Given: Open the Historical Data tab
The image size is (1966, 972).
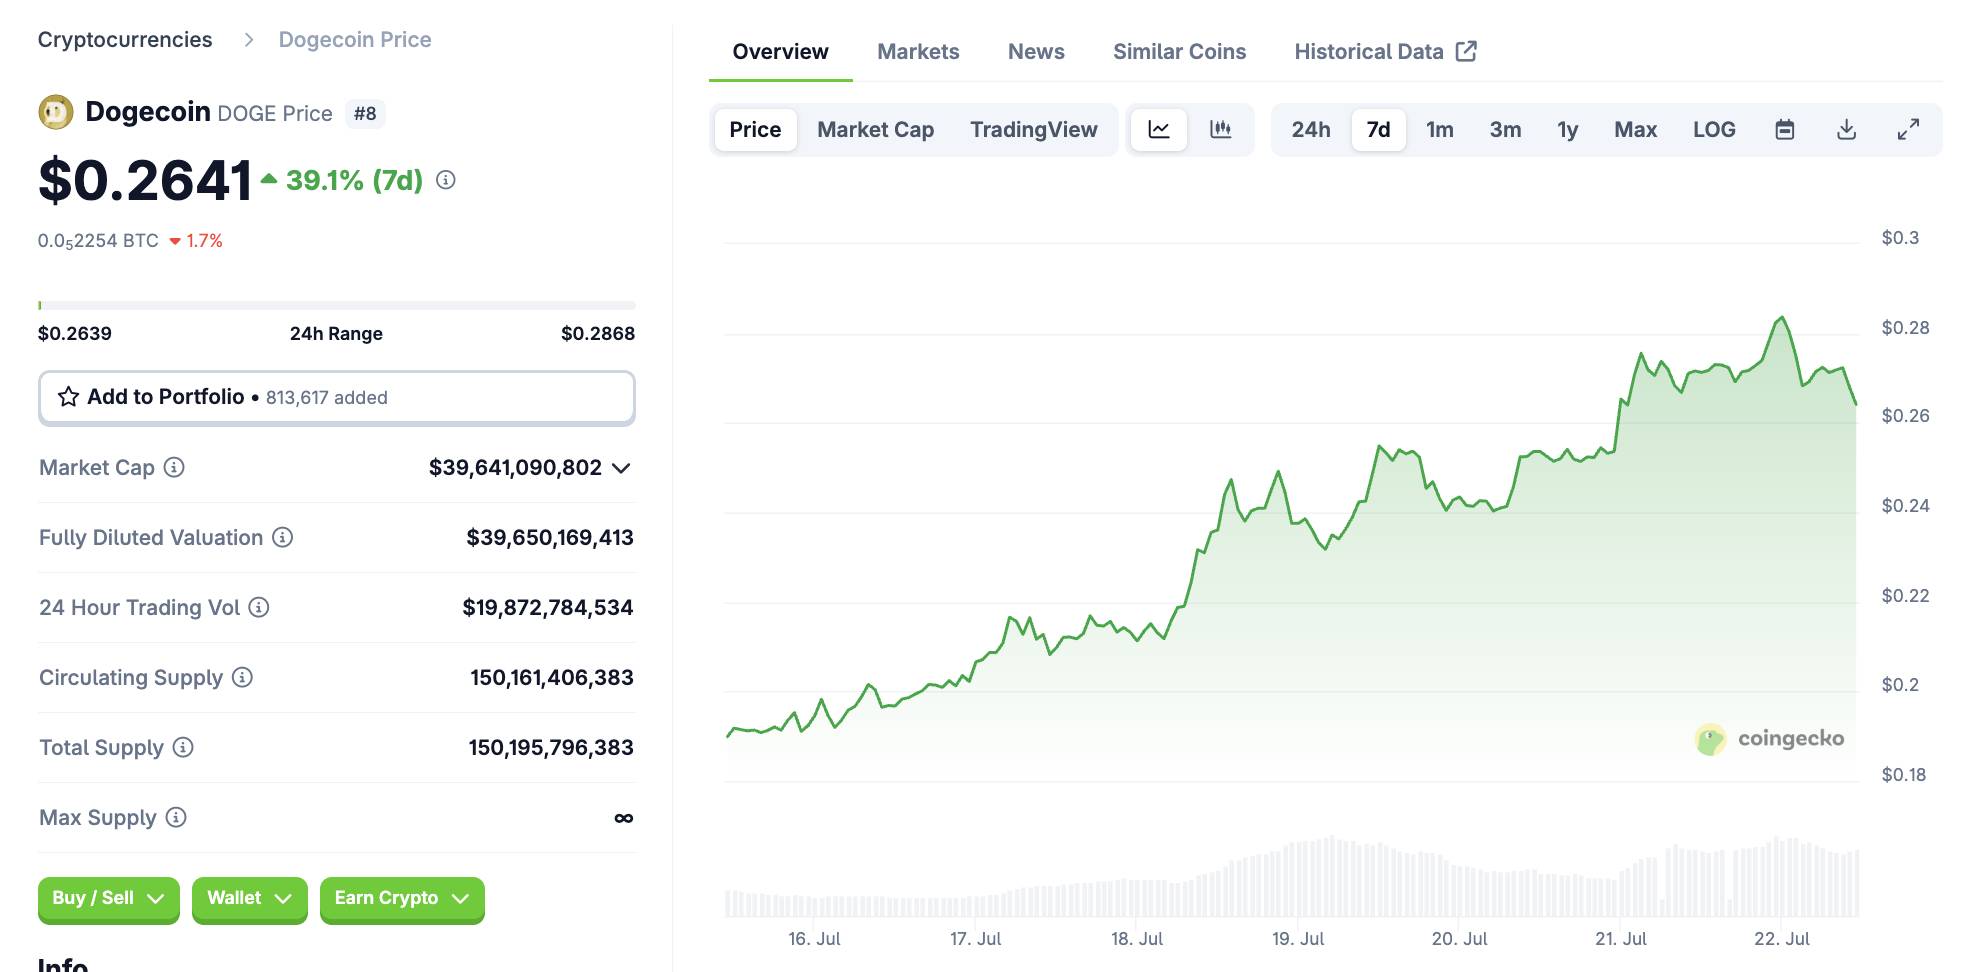Looking at the screenshot, I should pyautogui.click(x=1385, y=52).
